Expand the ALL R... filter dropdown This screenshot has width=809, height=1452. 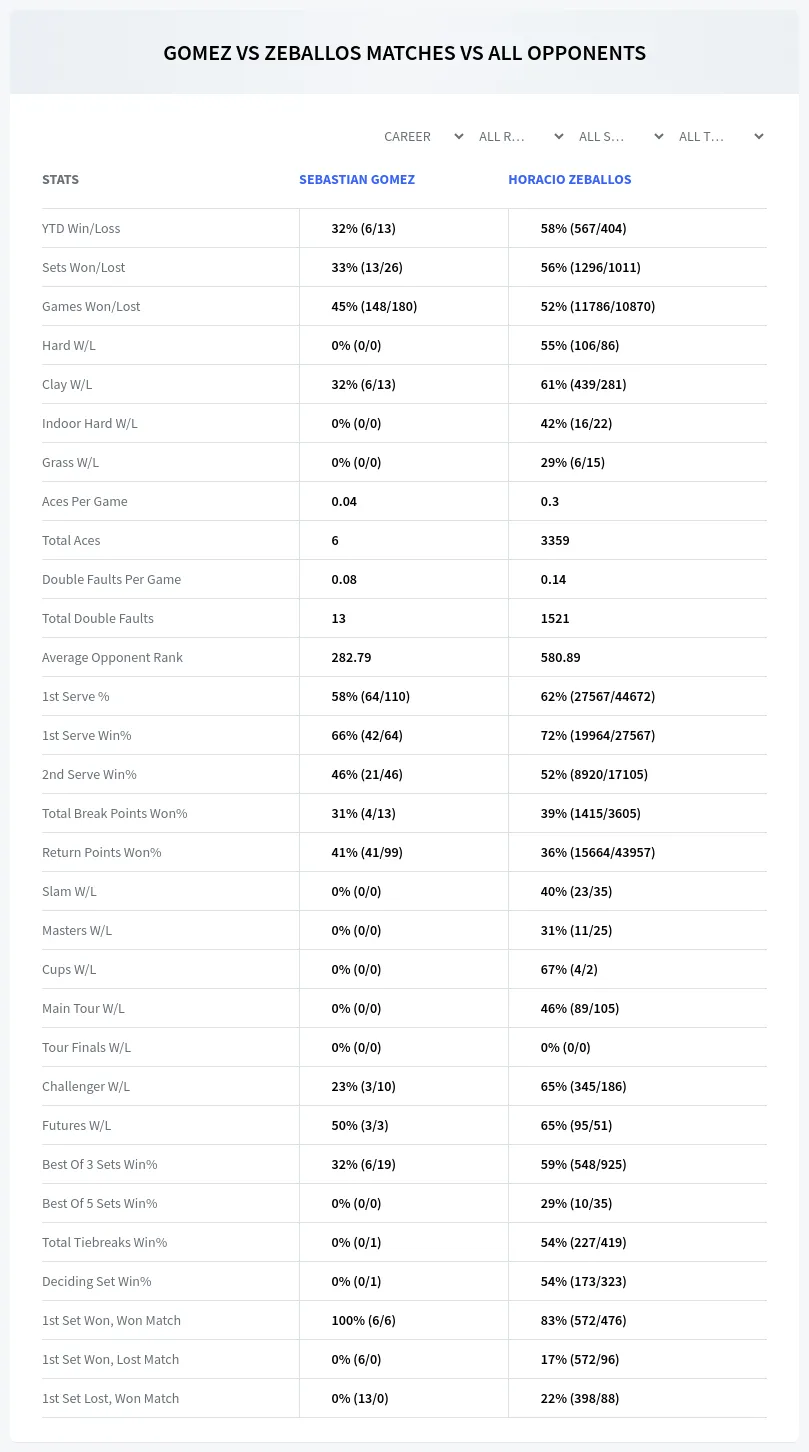pyautogui.click(x=519, y=136)
